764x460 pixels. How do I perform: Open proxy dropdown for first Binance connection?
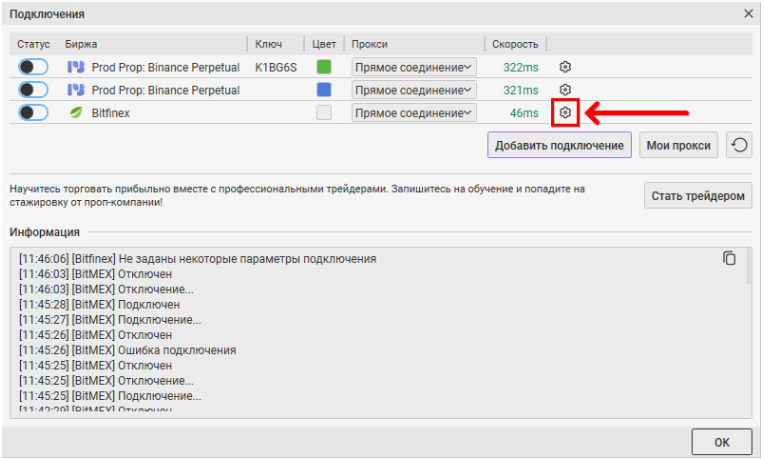[414, 67]
